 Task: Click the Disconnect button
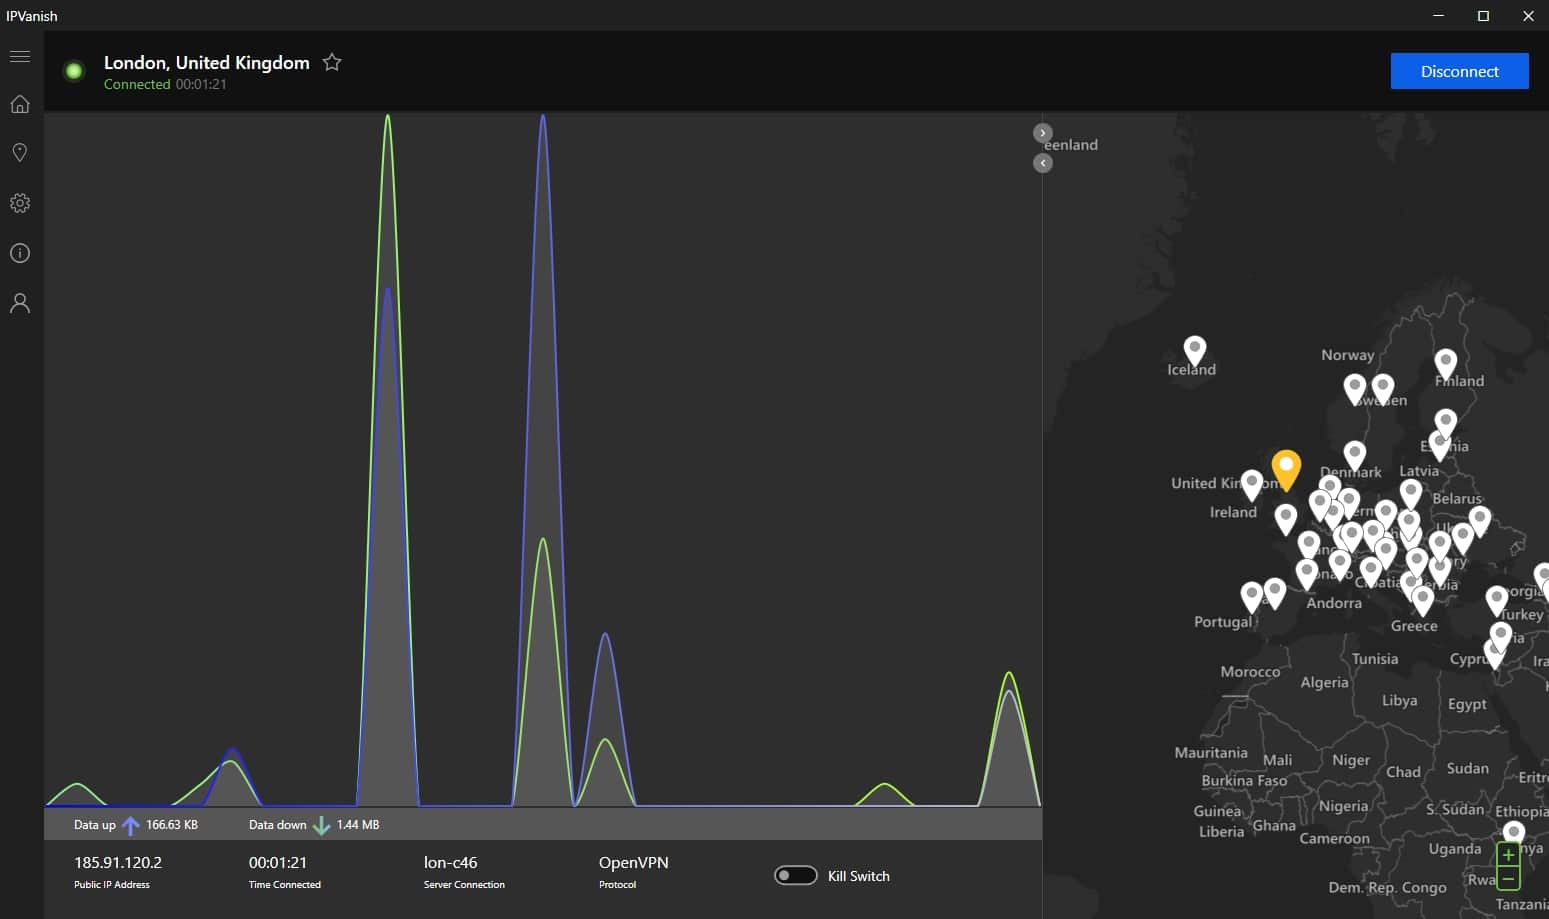tap(1459, 71)
